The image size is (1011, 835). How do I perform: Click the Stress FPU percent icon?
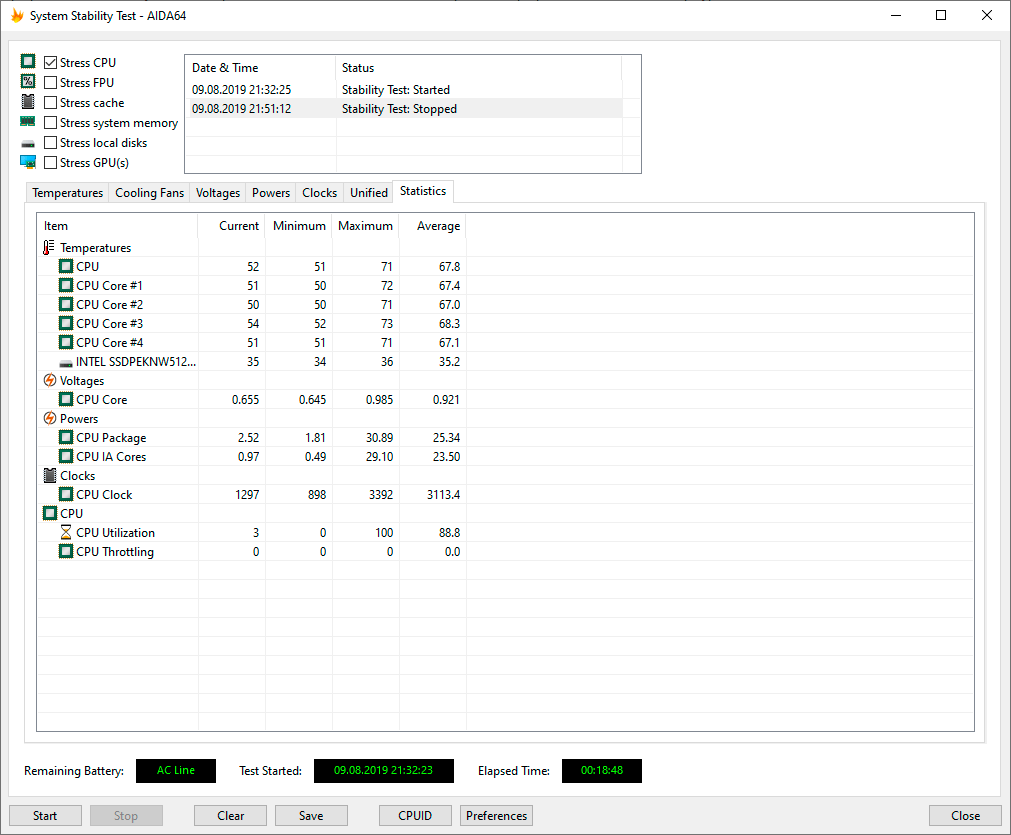coord(28,81)
